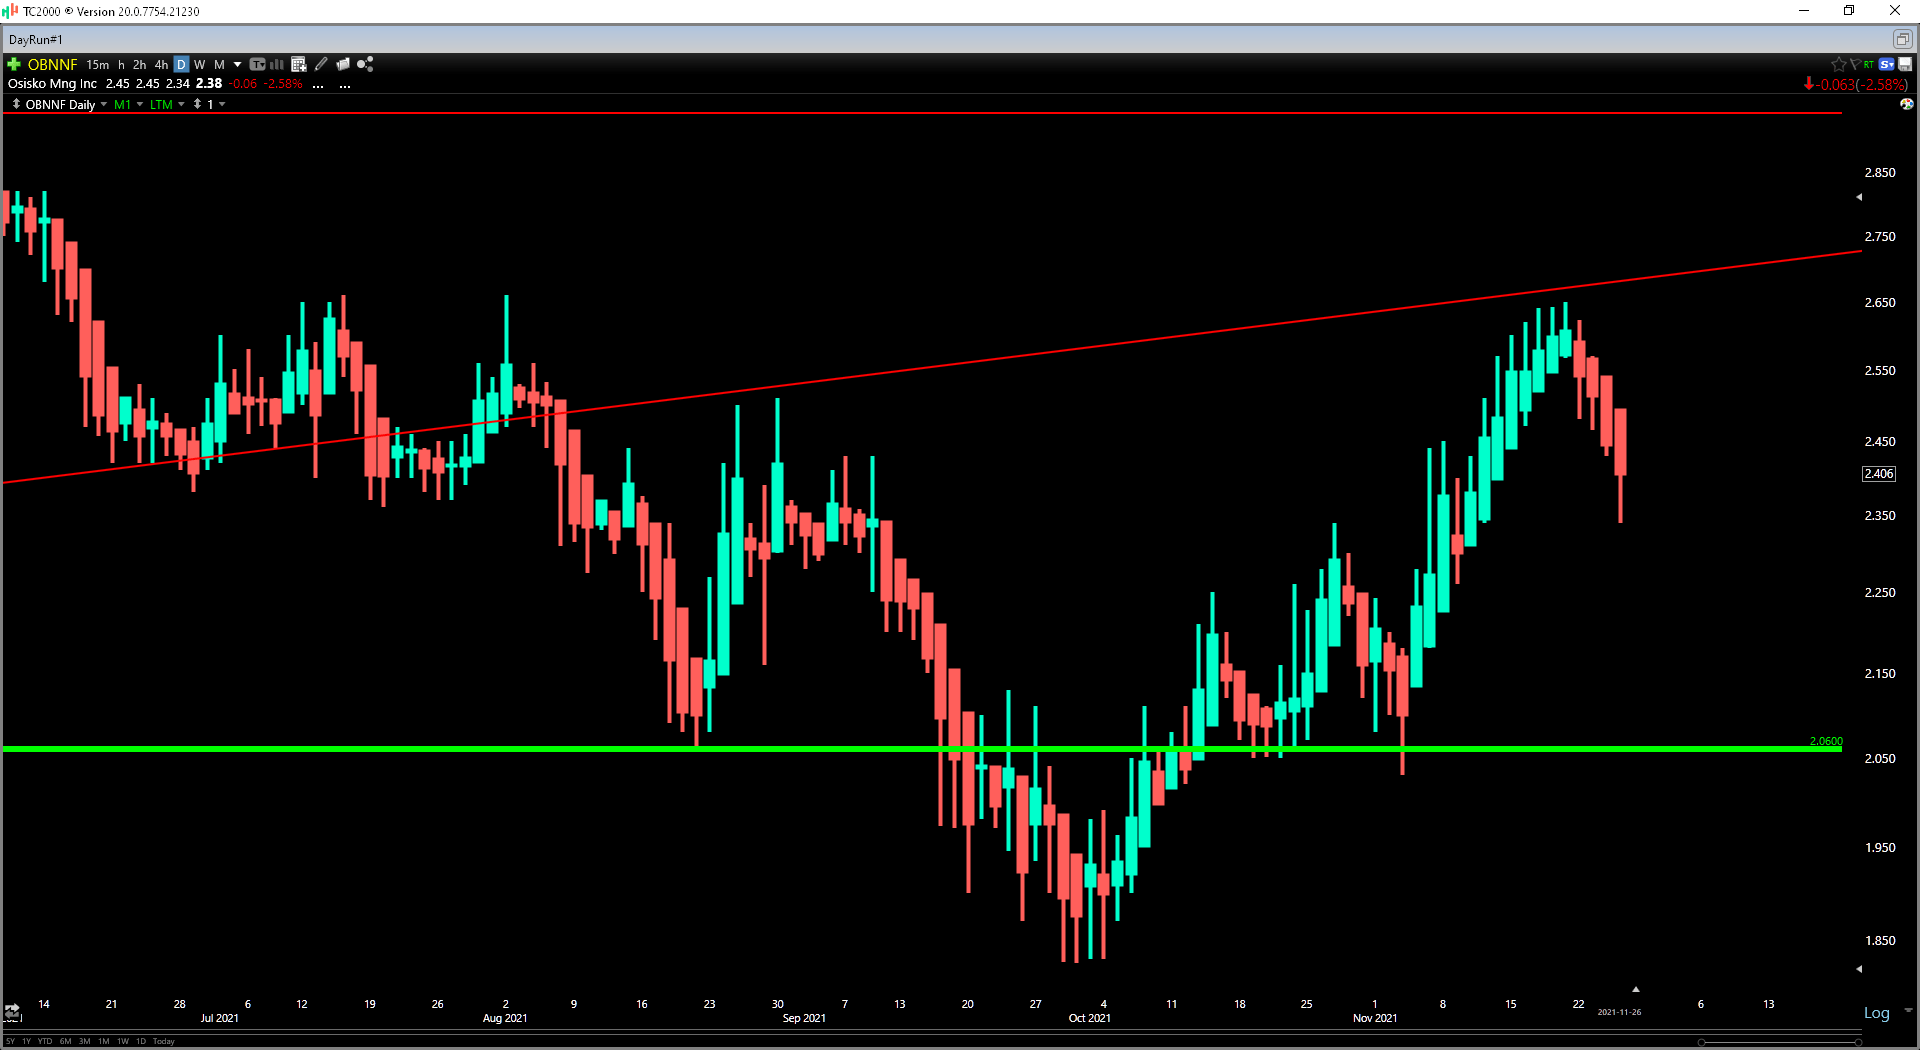Screen dimensions: 1920x1050
Task: Set range to 1Y
Action: 27,1041
